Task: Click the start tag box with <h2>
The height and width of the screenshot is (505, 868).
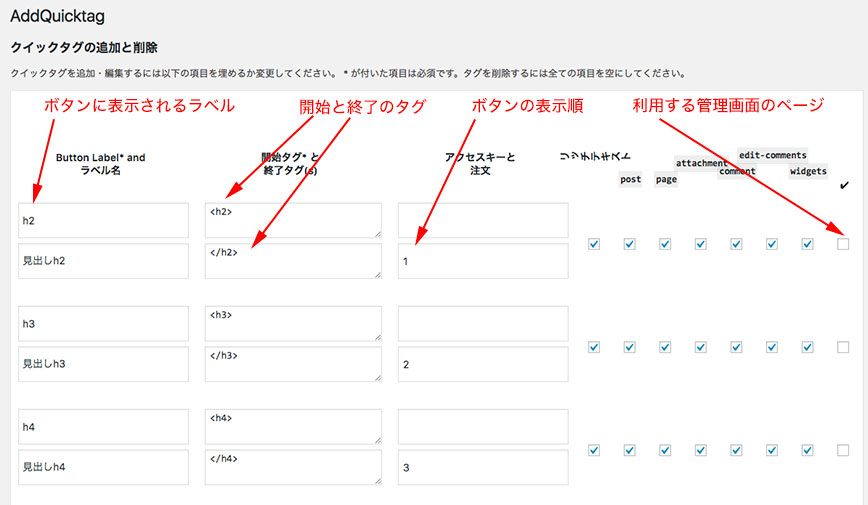Action: coord(293,220)
